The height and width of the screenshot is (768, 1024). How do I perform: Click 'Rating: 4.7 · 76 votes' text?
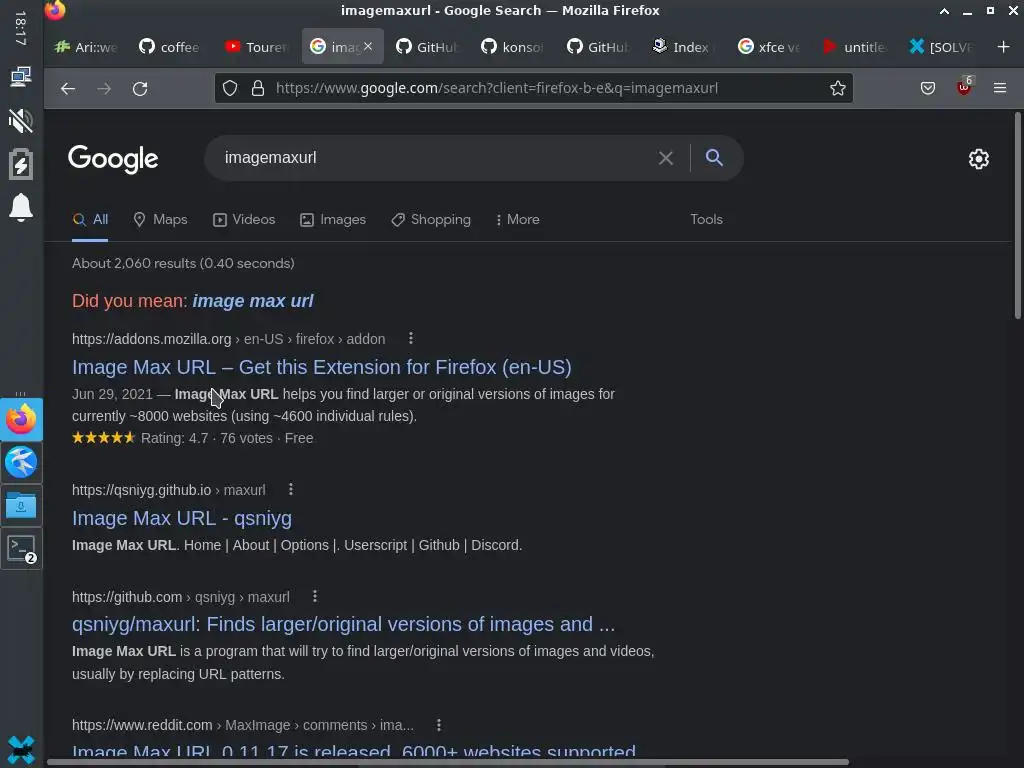(207, 438)
